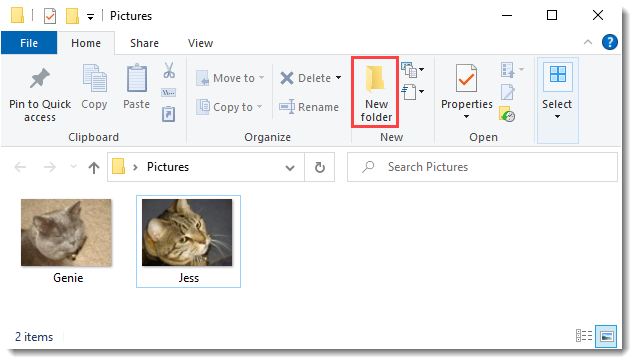
Task: Click the History icon in Open group
Action: click(507, 114)
